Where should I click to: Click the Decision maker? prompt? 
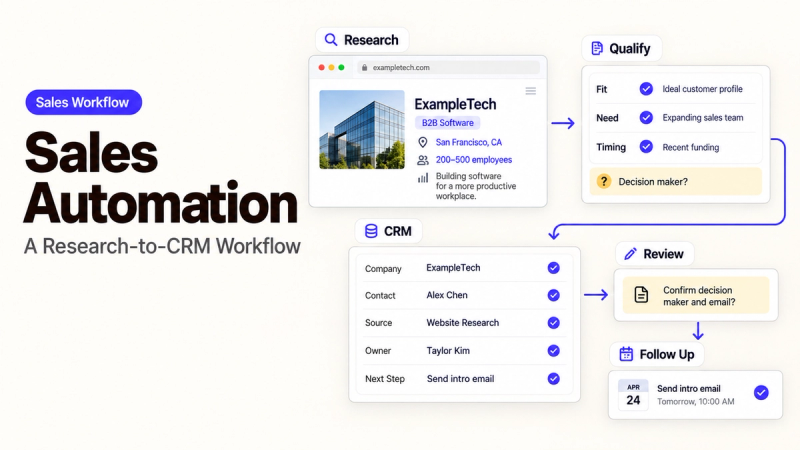[x=676, y=181]
